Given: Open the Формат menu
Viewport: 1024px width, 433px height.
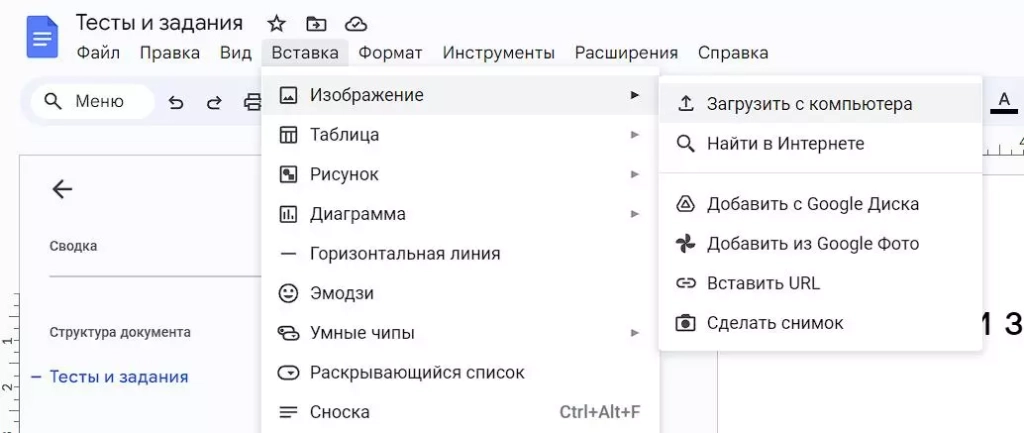Looking at the screenshot, I should 391,52.
